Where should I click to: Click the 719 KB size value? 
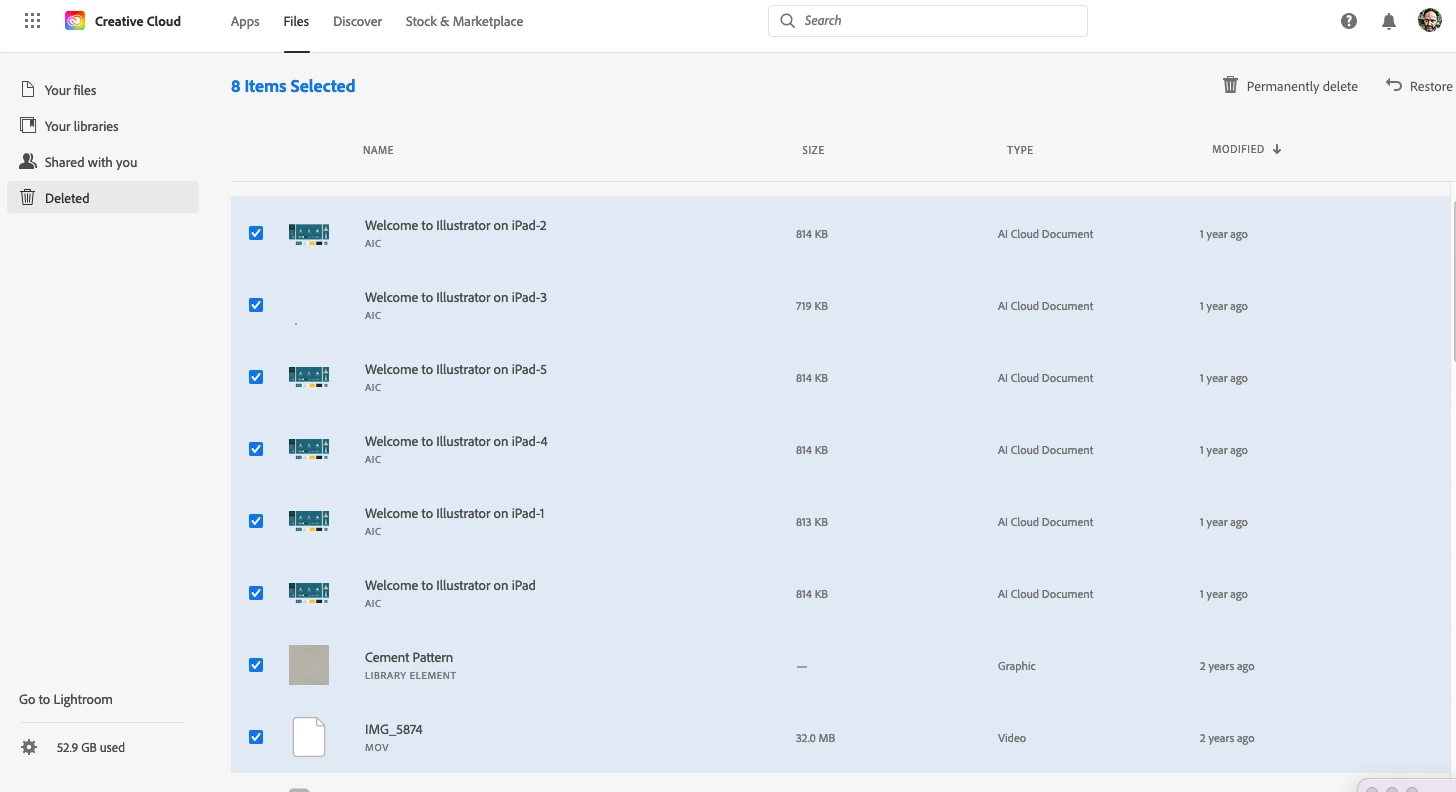(812, 306)
